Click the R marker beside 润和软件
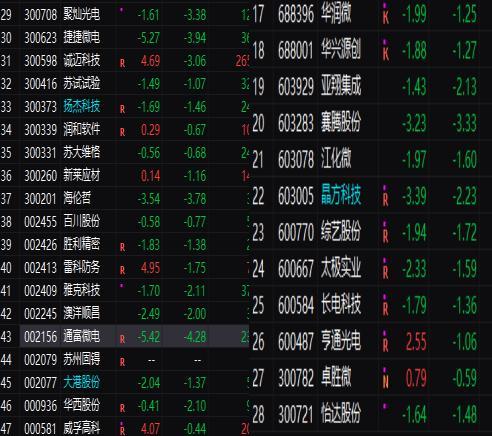This screenshot has height=436, width=492. [122, 132]
